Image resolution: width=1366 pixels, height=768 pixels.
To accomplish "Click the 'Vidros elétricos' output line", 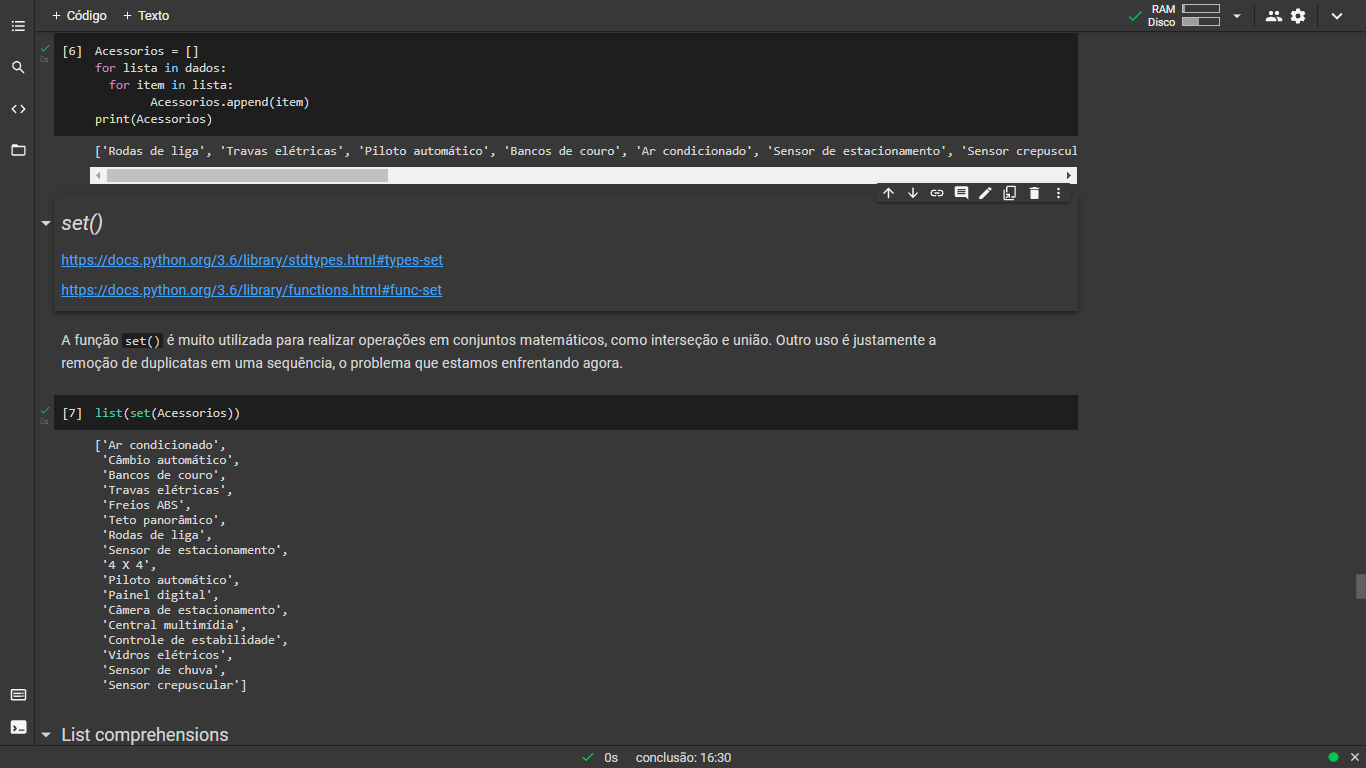I will (x=167, y=655).
